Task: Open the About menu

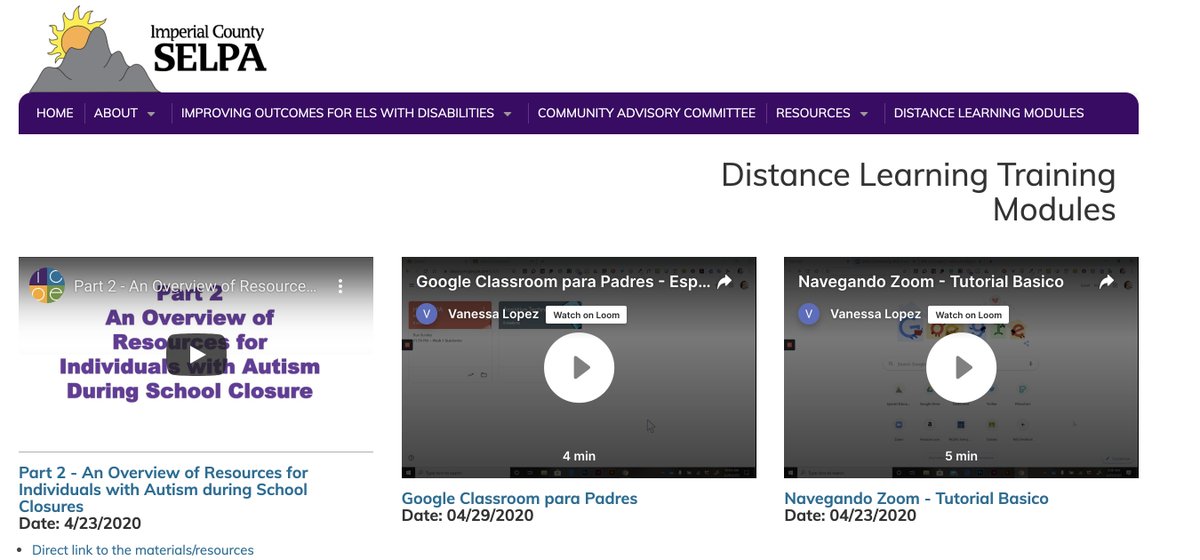Action: 116,113
